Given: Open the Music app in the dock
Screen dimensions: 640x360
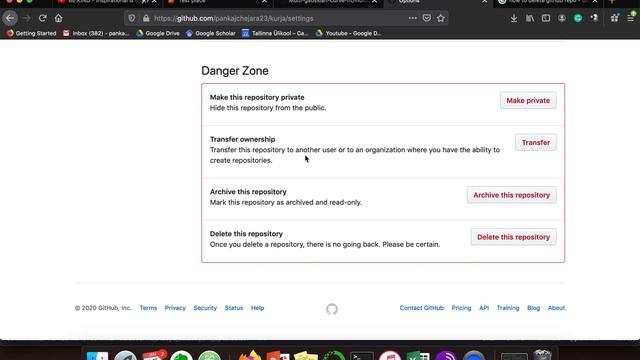Looking at the screenshot, I should tap(390, 356).
